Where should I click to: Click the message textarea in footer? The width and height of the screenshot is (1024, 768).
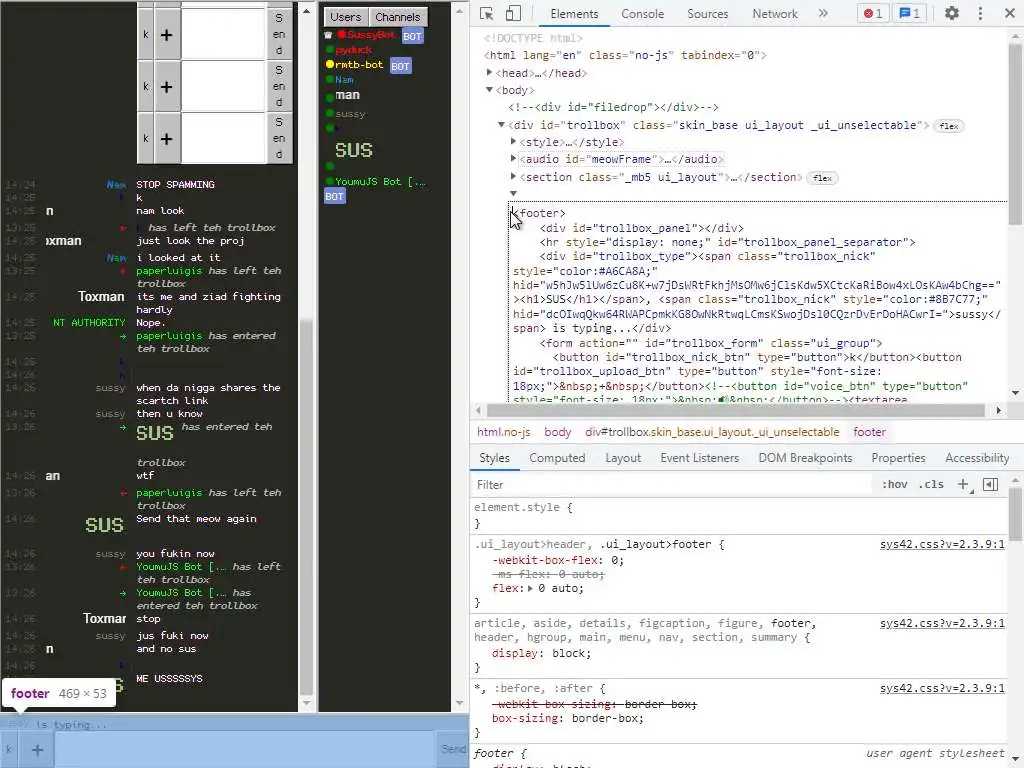[244, 750]
